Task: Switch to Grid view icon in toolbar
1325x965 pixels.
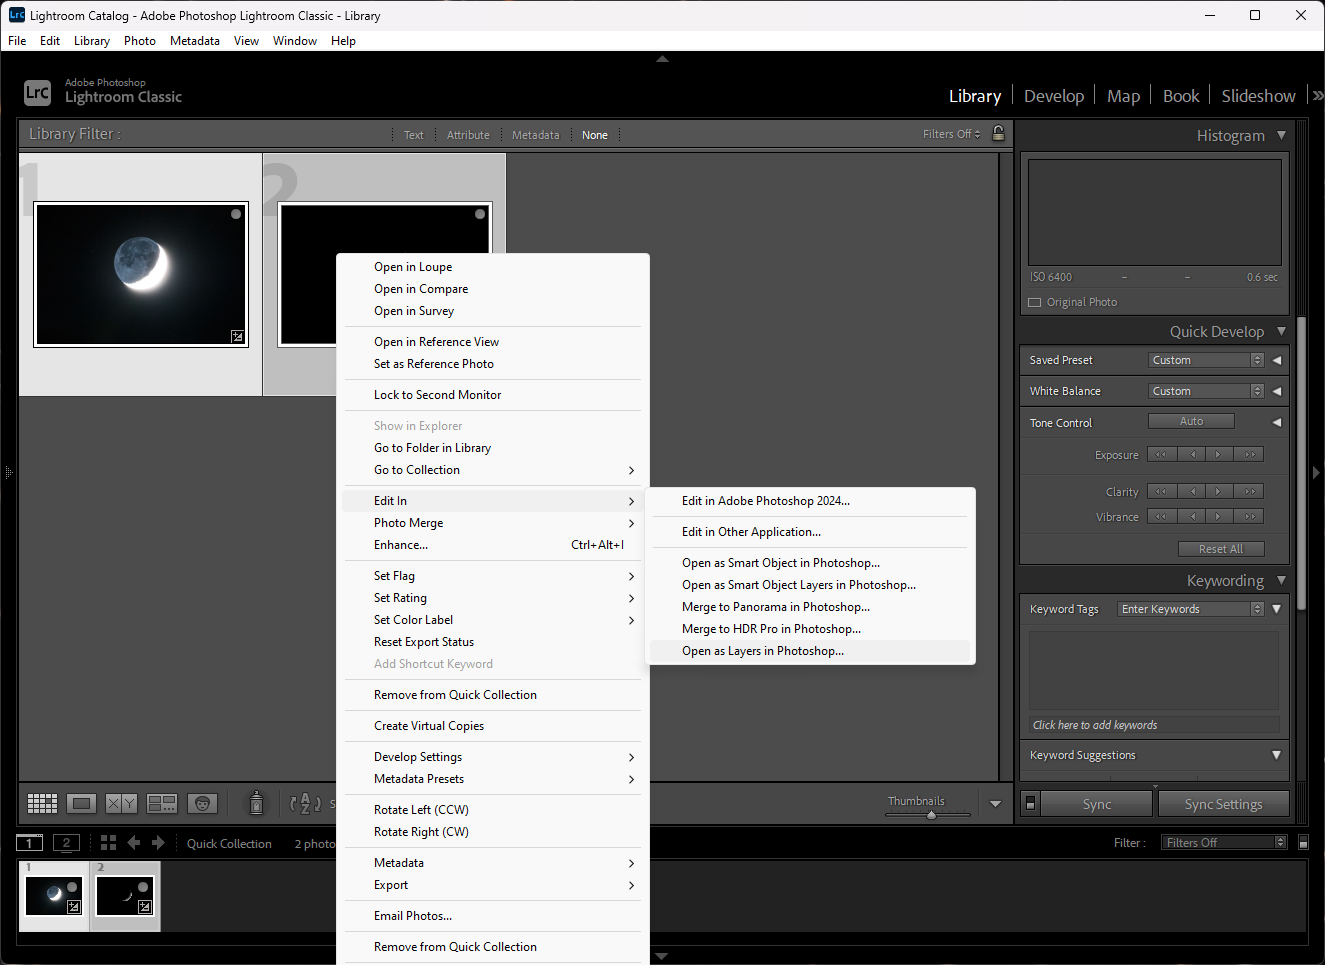Action: click(42, 803)
